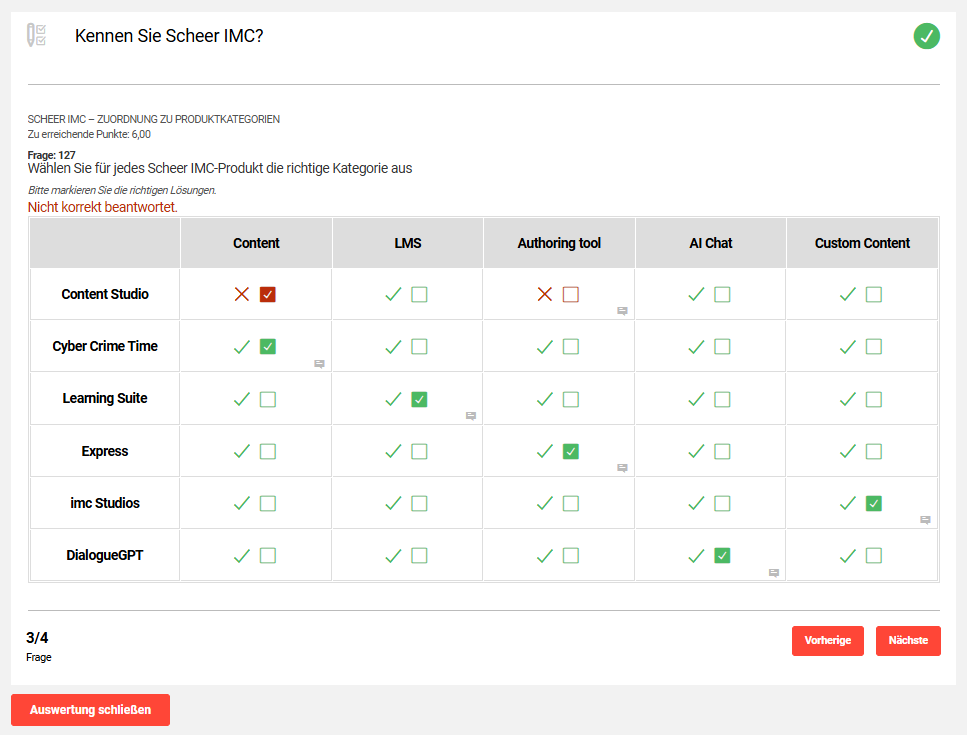The image size is (967, 735).
Task: Click the LMS column header
Action: (x=408, y=243)
